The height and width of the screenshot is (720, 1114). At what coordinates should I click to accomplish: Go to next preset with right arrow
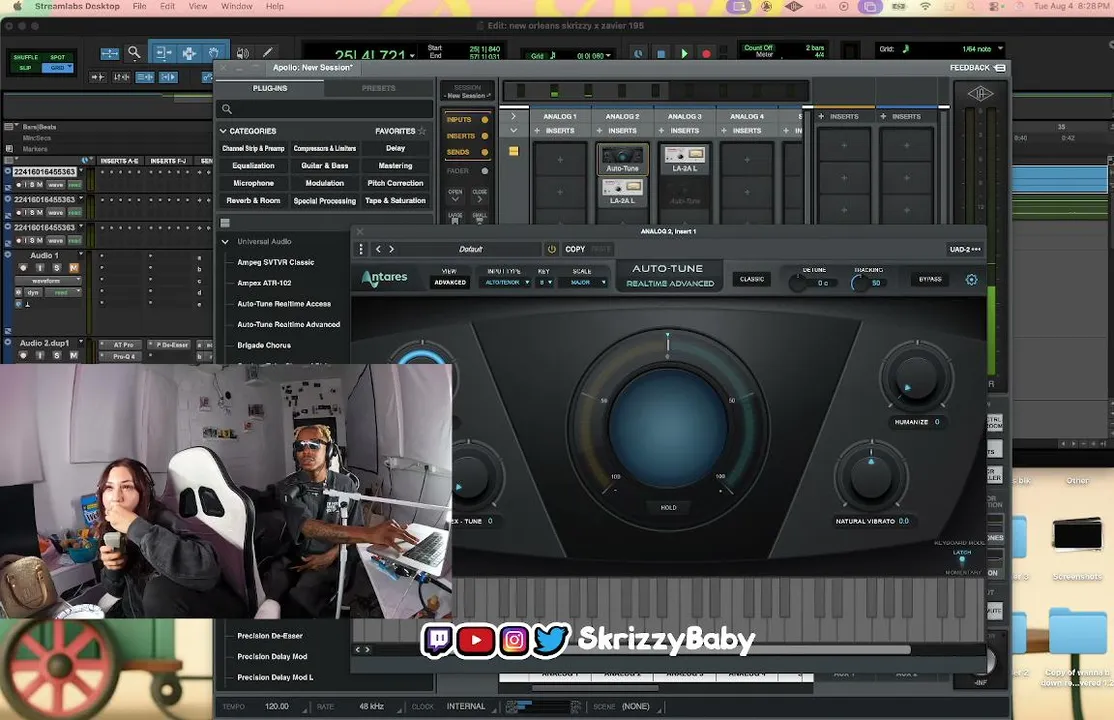[391, 249]
